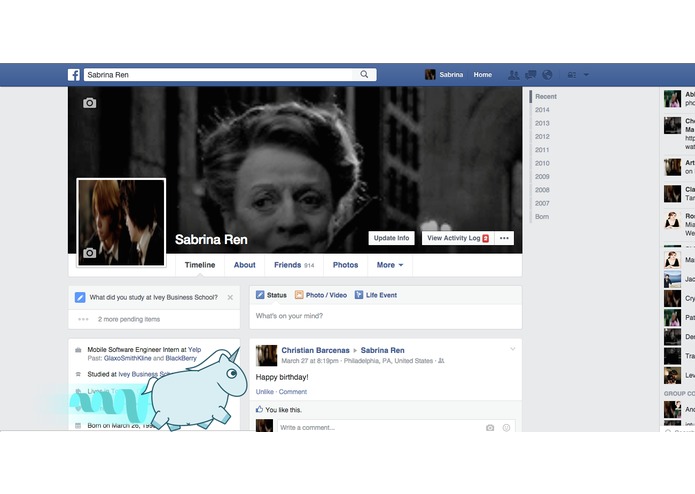Open the Photos tab
Viewport: 695px width, 494px height.
pos(345,265)
